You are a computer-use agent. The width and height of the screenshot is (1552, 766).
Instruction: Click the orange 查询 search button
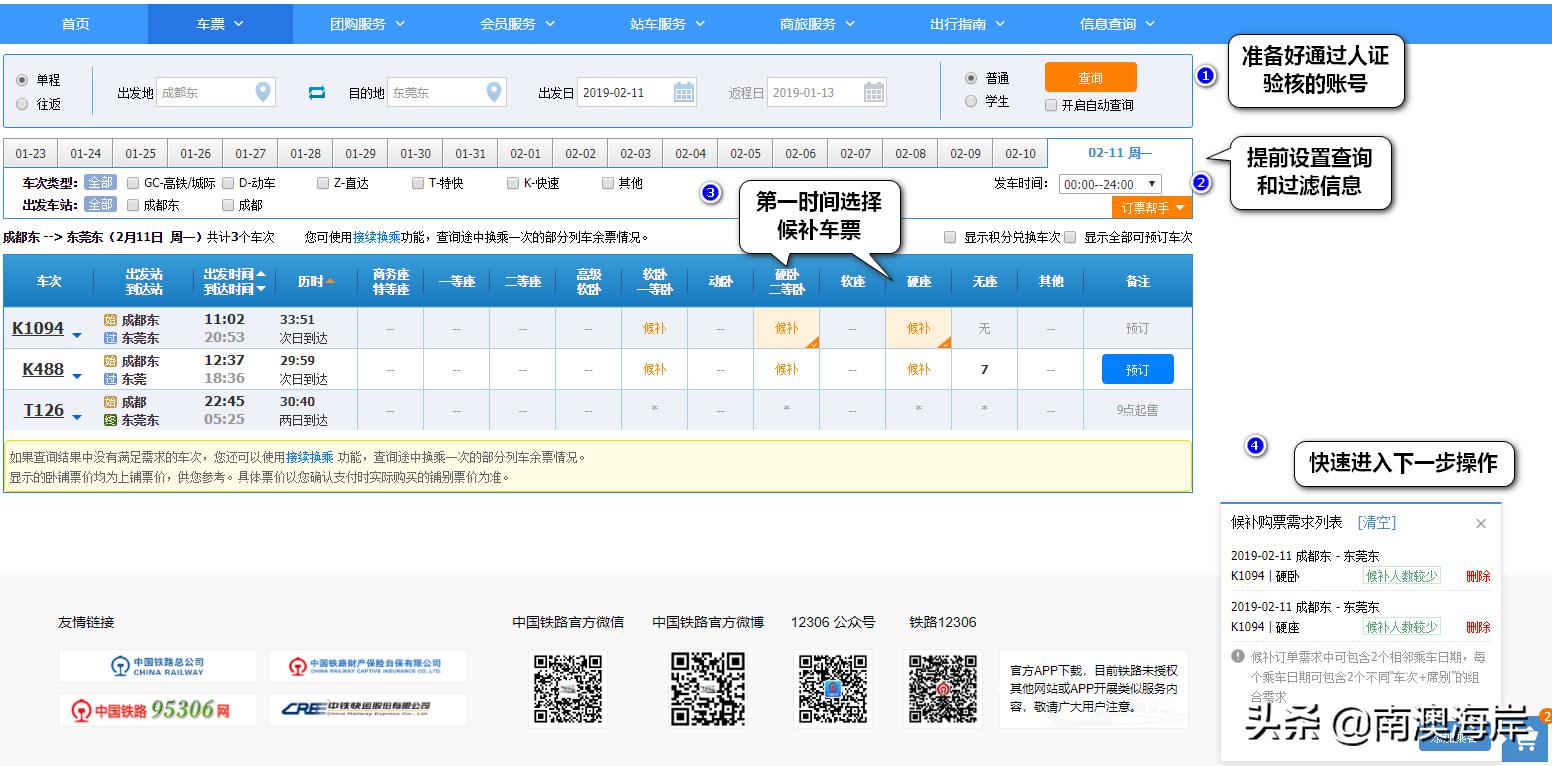(1090, 77)
